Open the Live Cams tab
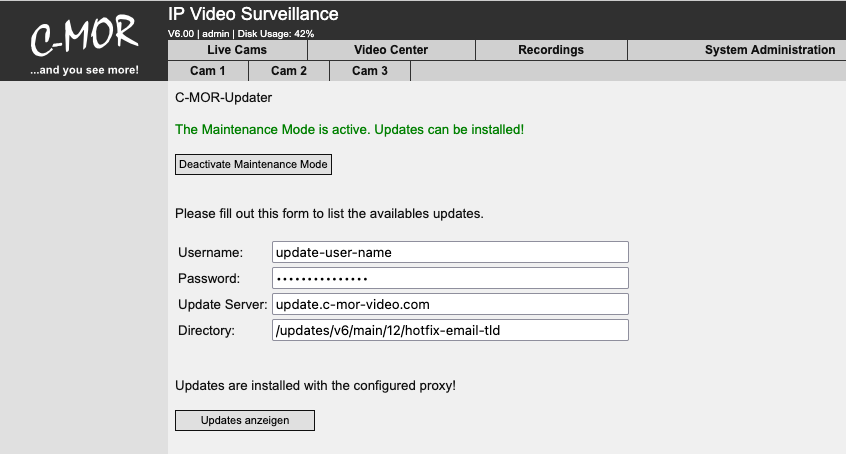Screen dimensions: 846x454 click(237, 50)
